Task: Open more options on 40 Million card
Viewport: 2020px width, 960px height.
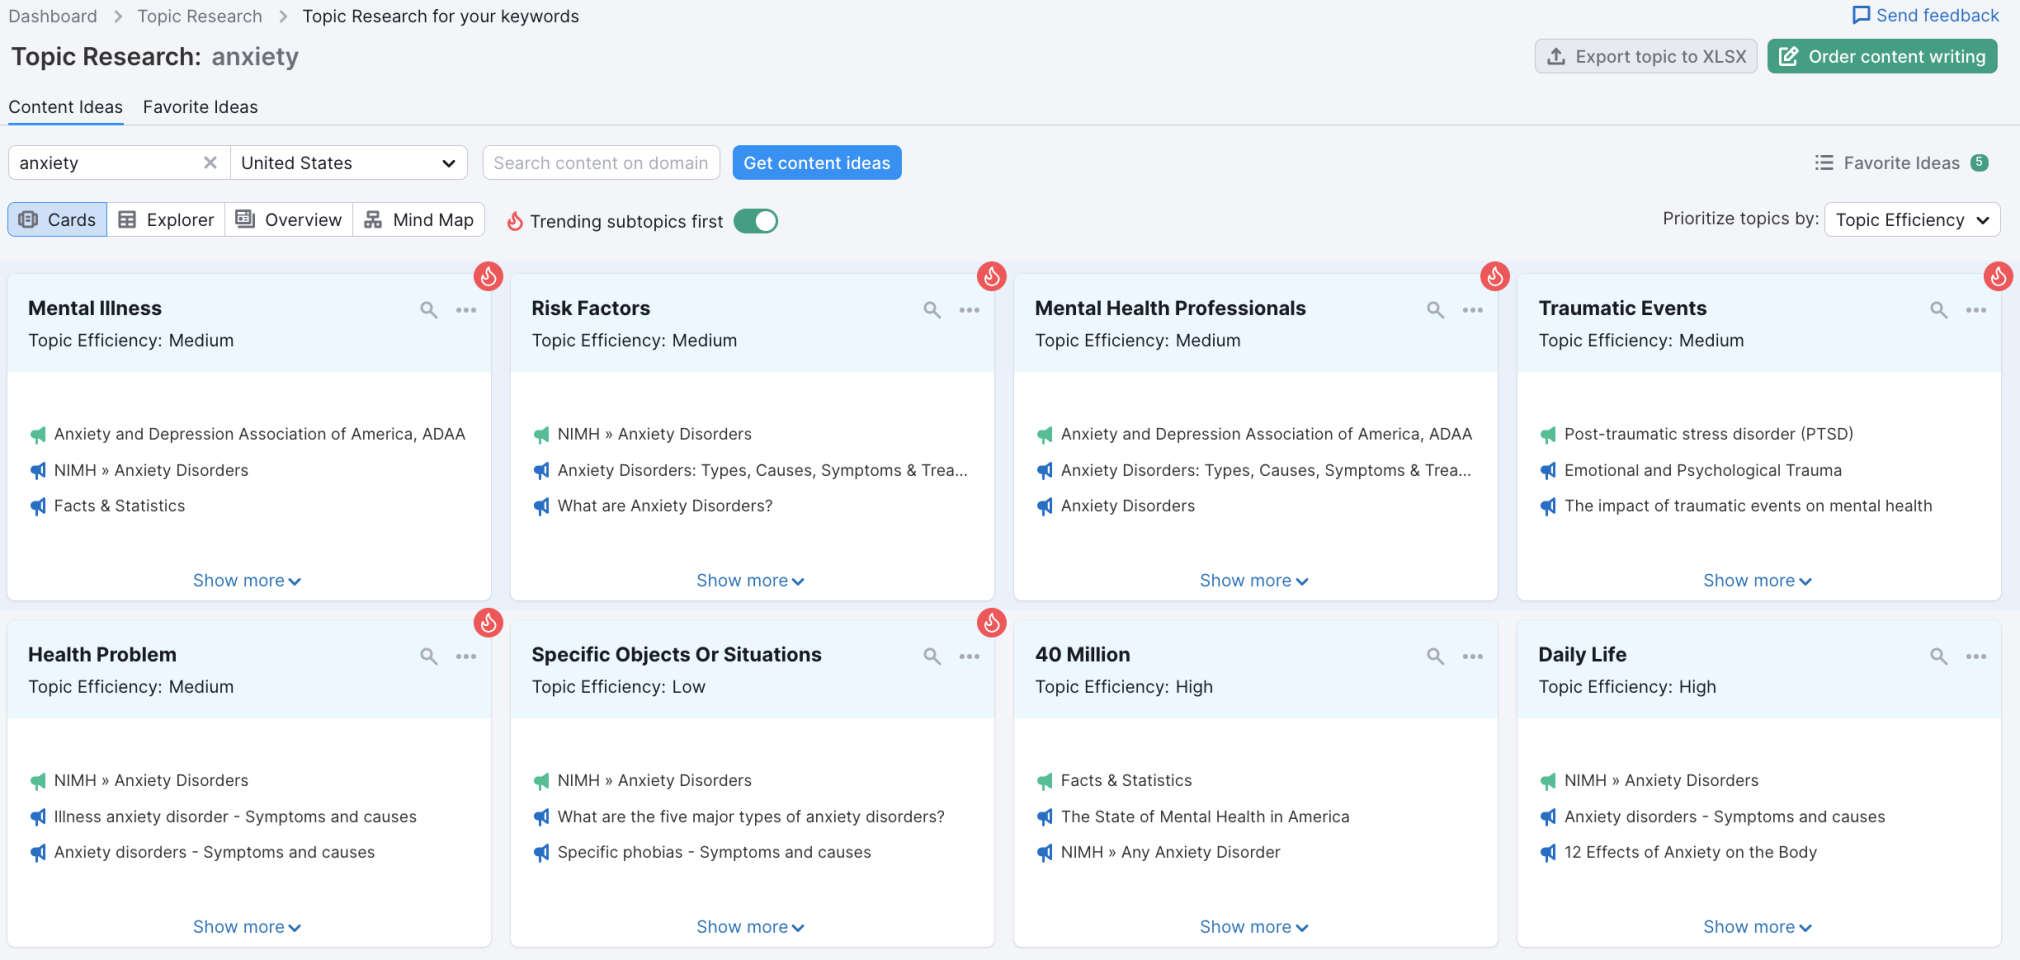Action: click(x=1473, y=656)
